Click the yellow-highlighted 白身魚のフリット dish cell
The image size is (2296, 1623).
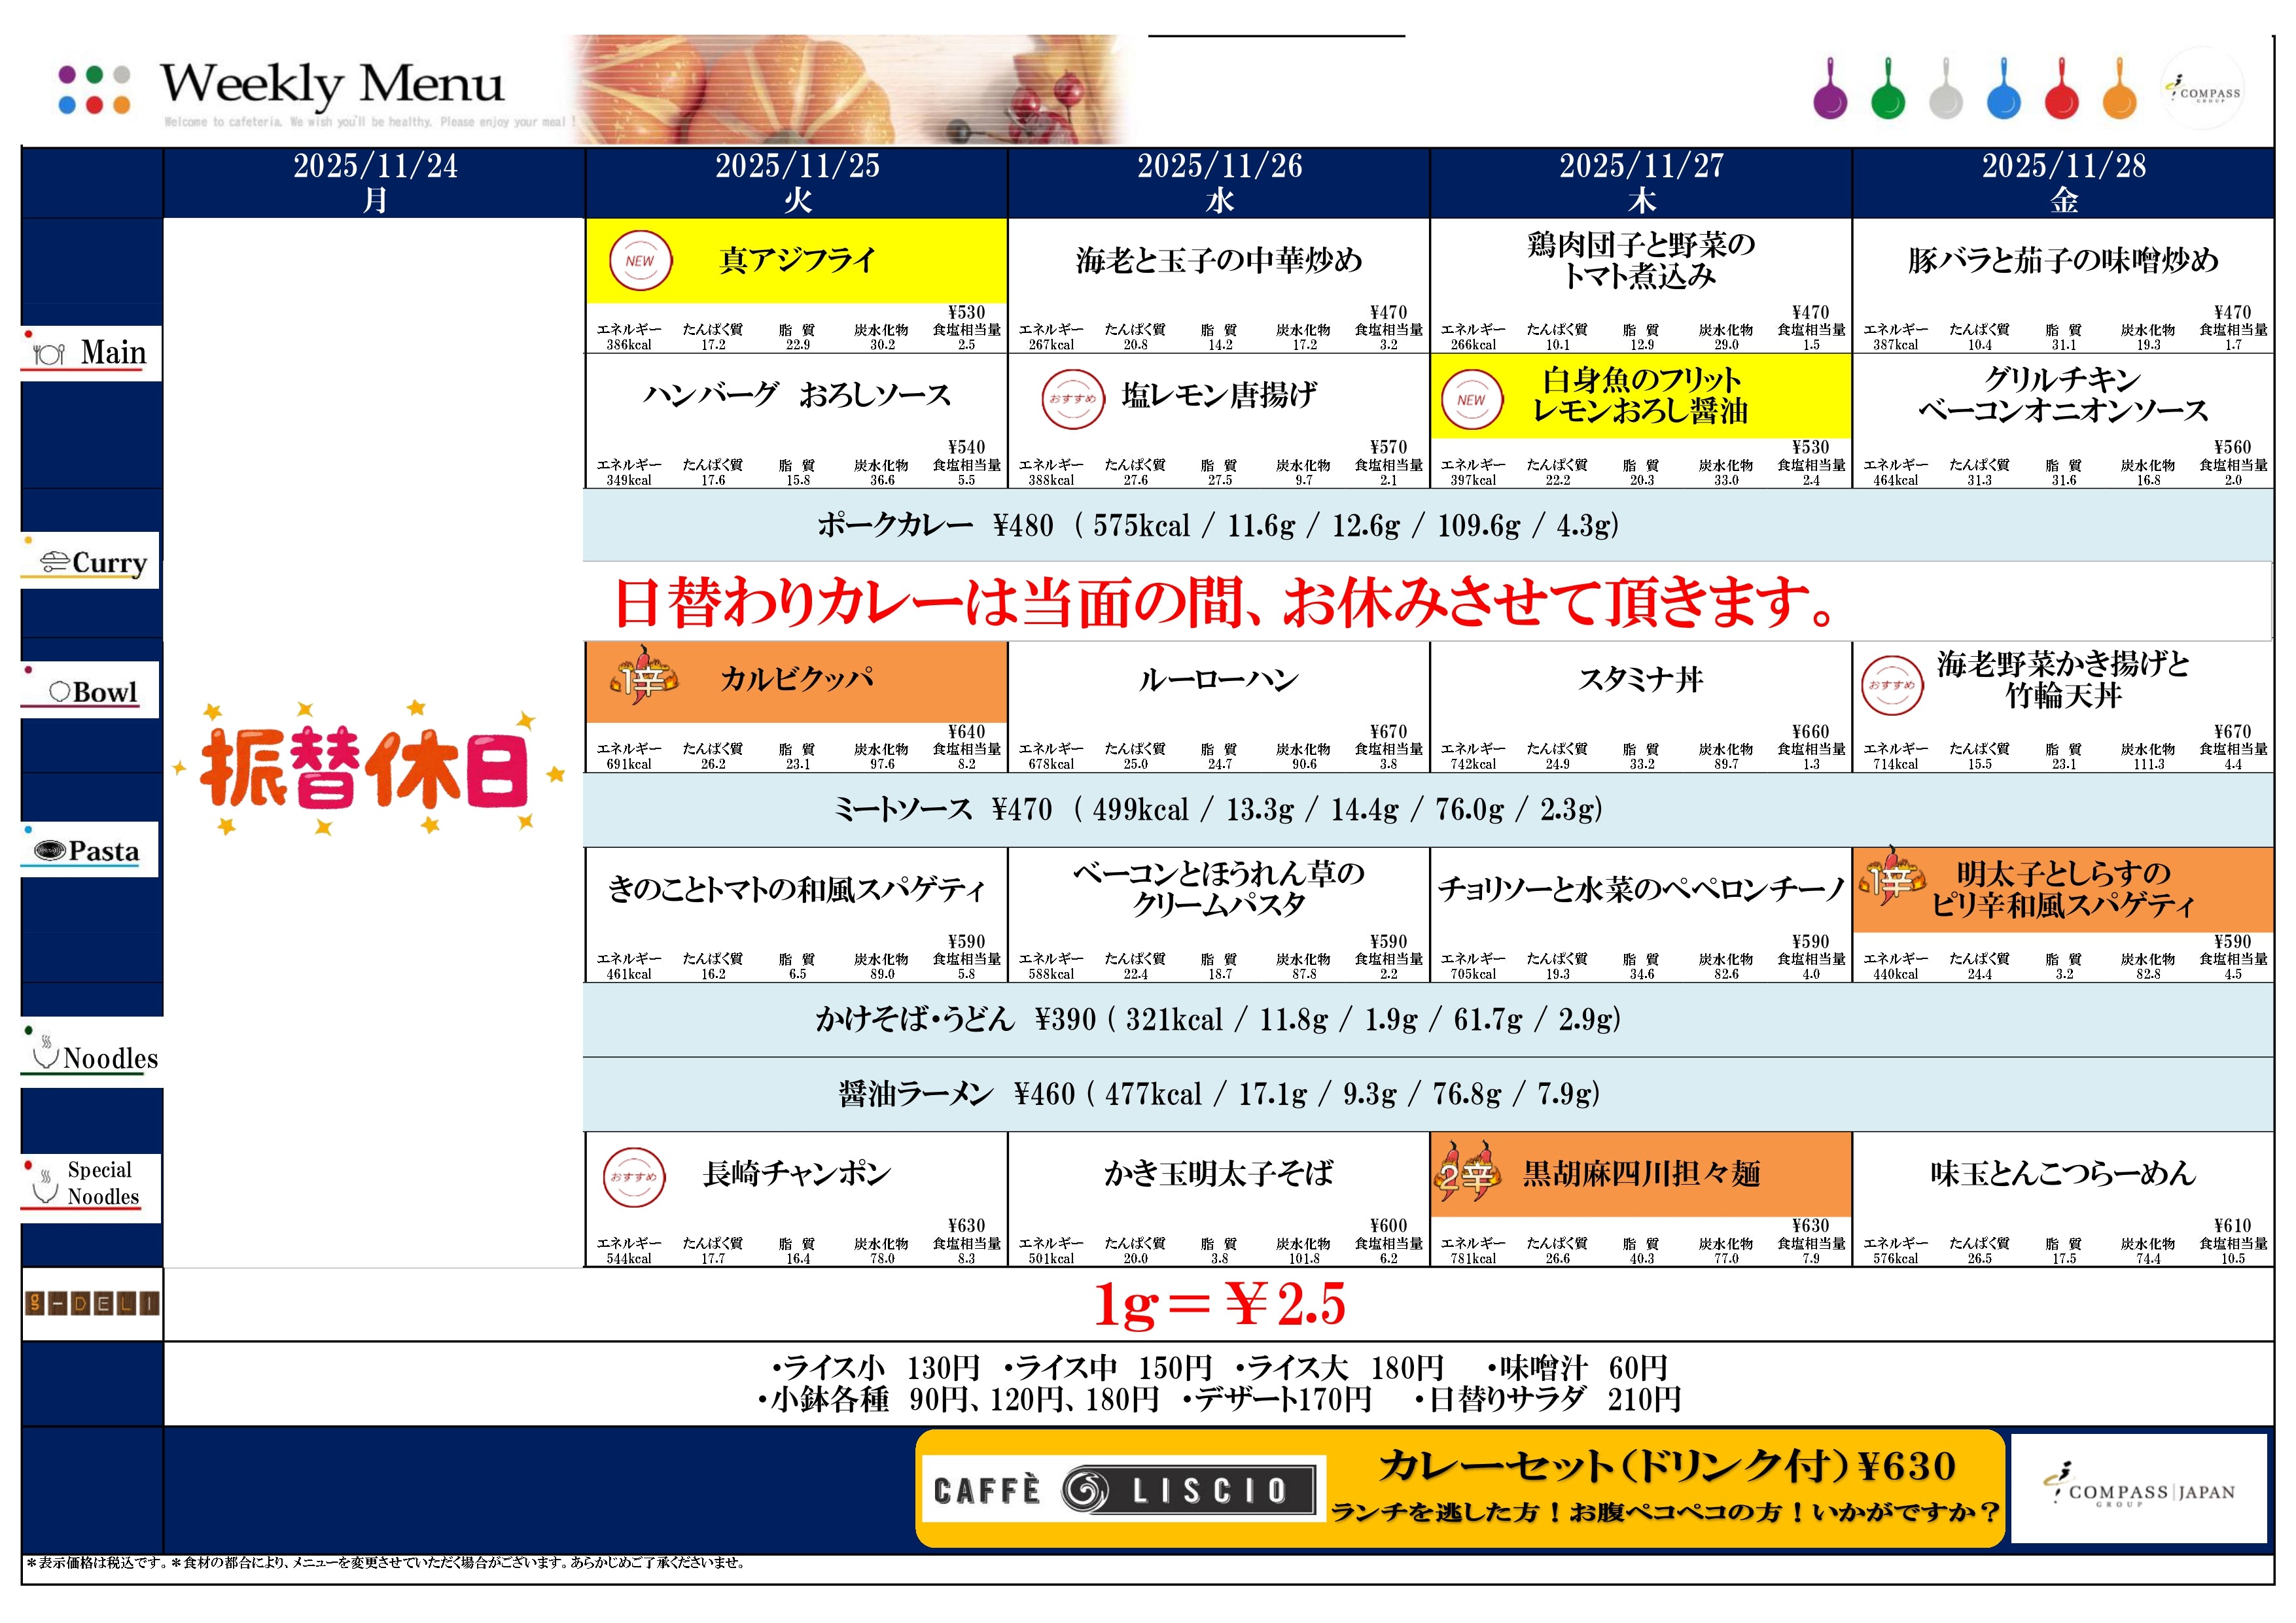pos(1640,396)
